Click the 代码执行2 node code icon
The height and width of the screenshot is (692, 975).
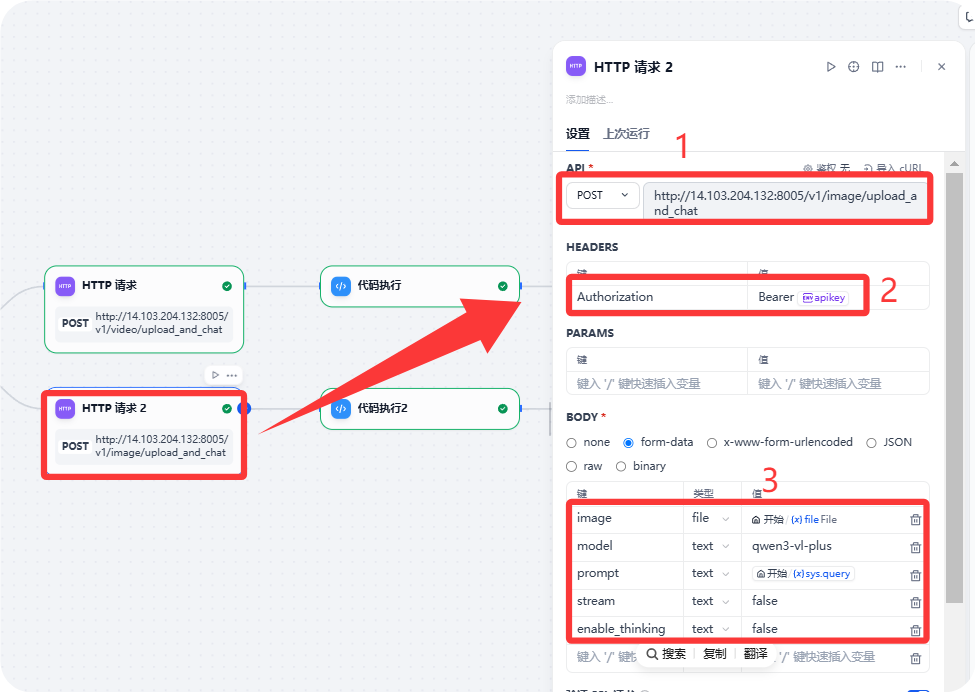pyautogui.click(x=341, y=408)
